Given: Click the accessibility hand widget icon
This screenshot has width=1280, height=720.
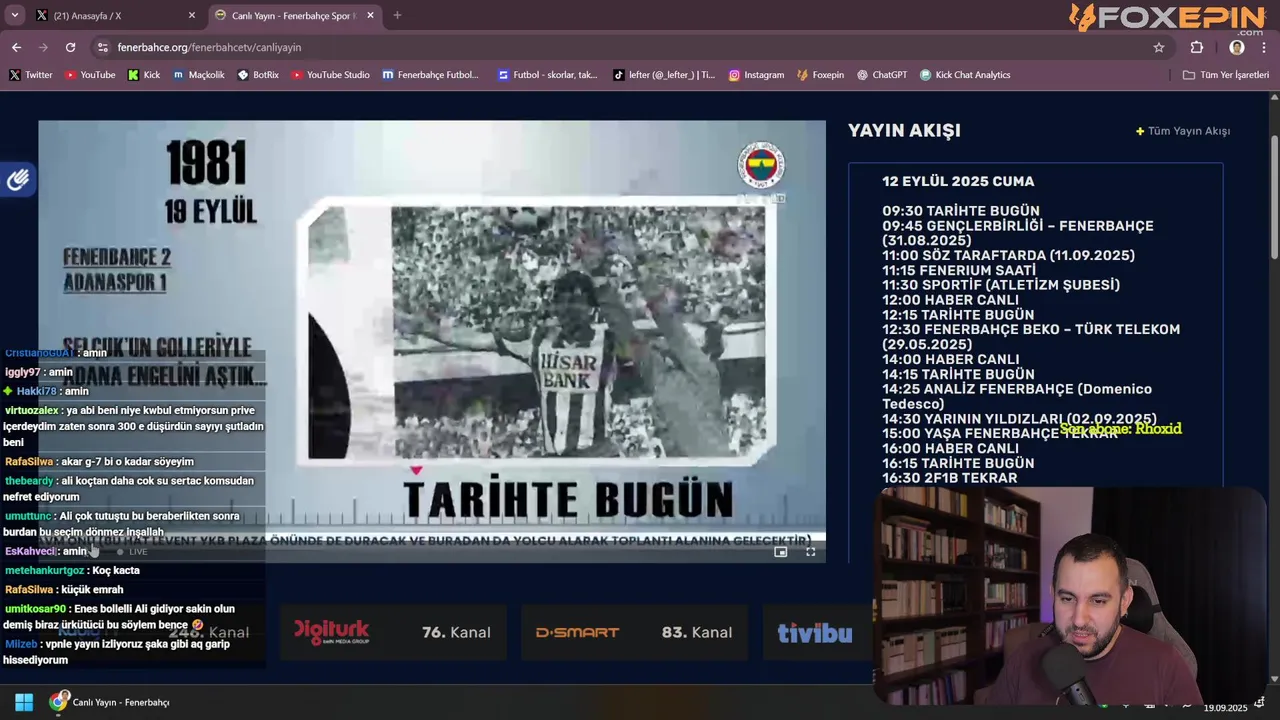Looking at the screenshot, I should pyautogui.click(x=18, y=180).
